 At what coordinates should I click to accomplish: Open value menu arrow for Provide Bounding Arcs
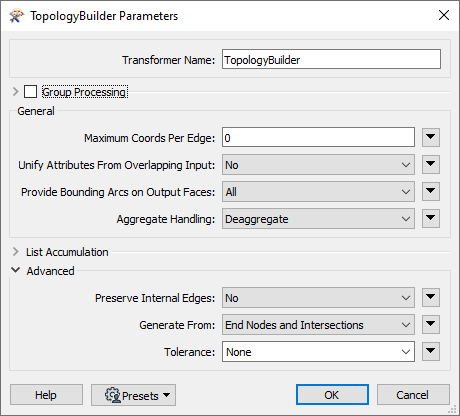click(x=431, y=191)
